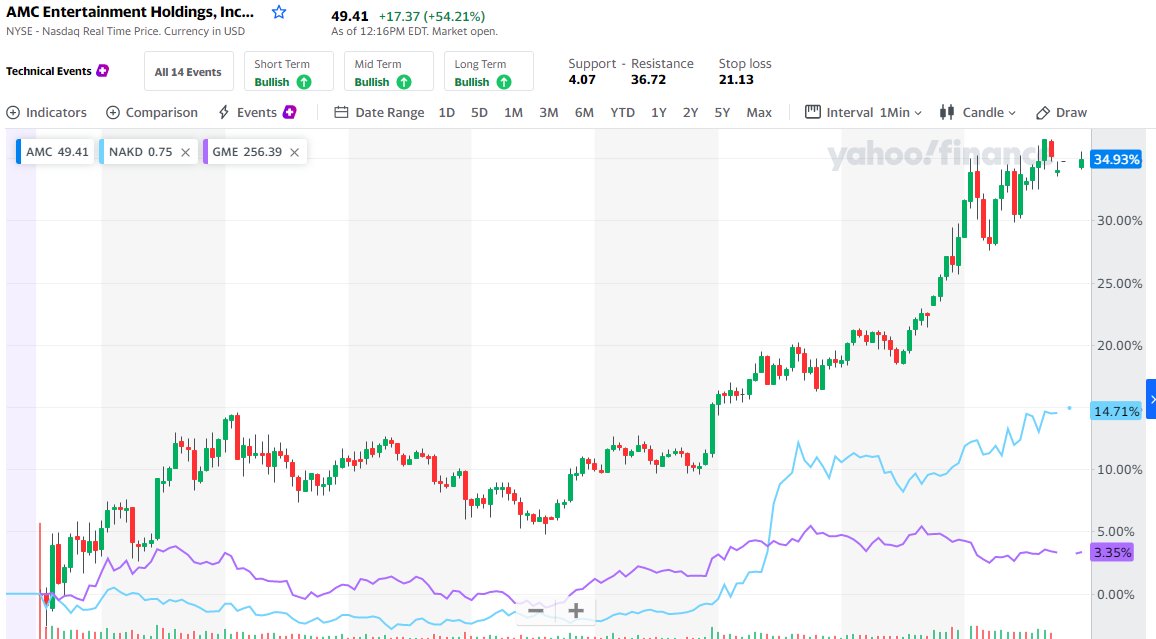Viewport: 1156px width, 639px height.
Task: Click the 14.71% NAKD price label
Action: 1116,411
